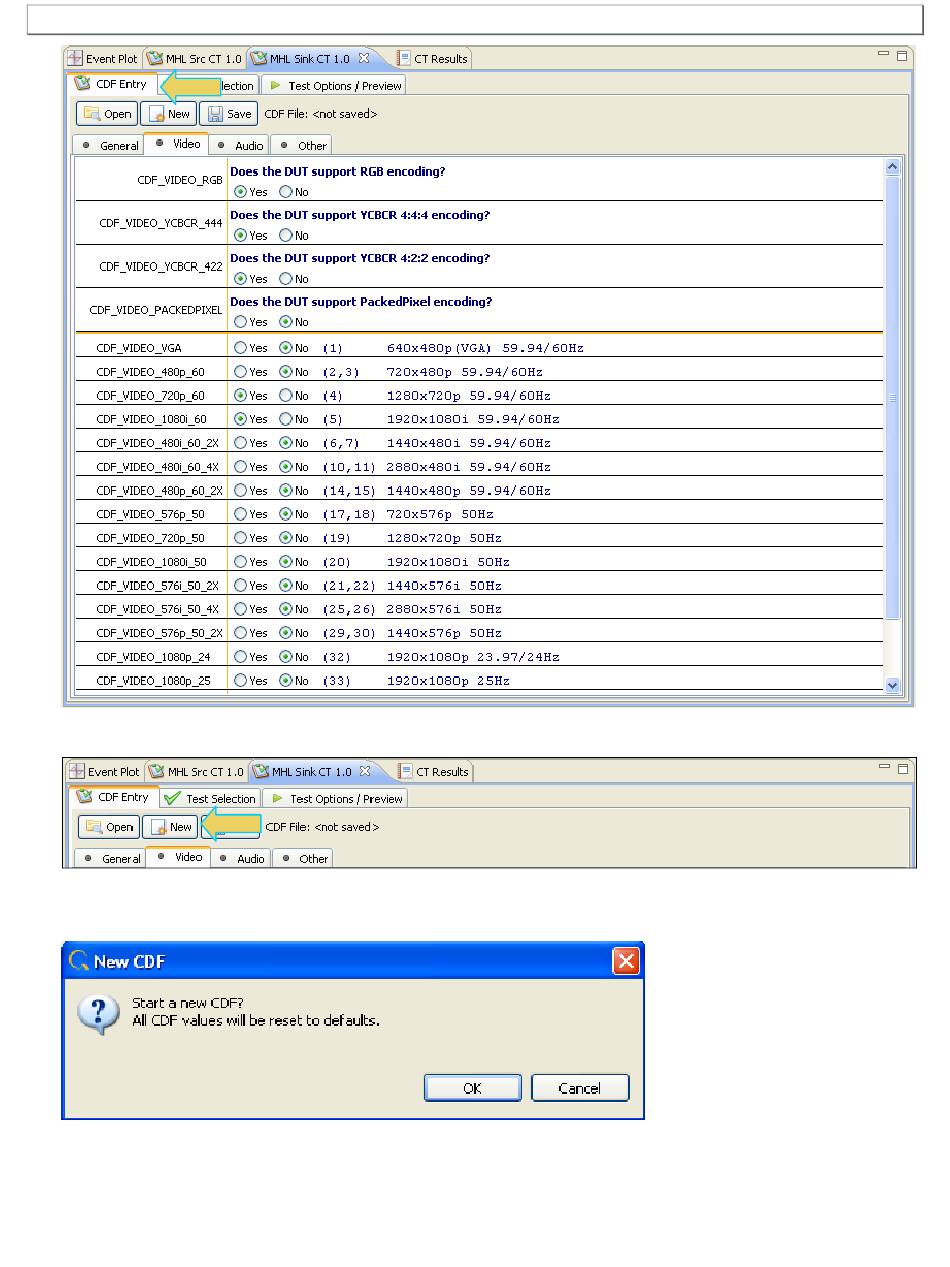Open the Event Plot tab in upper panel

point(103,59)
